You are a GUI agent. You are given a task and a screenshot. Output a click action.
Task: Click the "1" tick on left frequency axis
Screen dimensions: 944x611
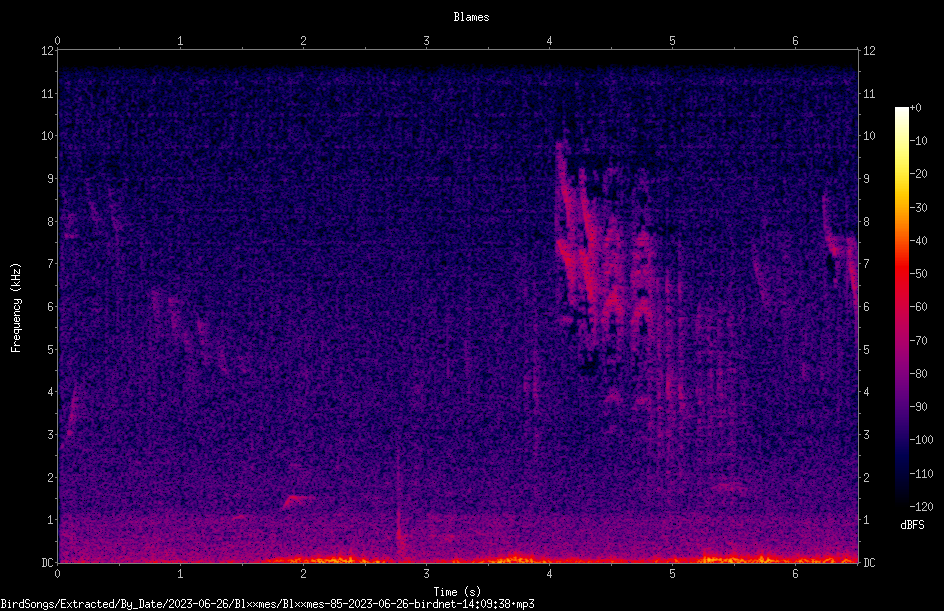[x=51, y=520]
